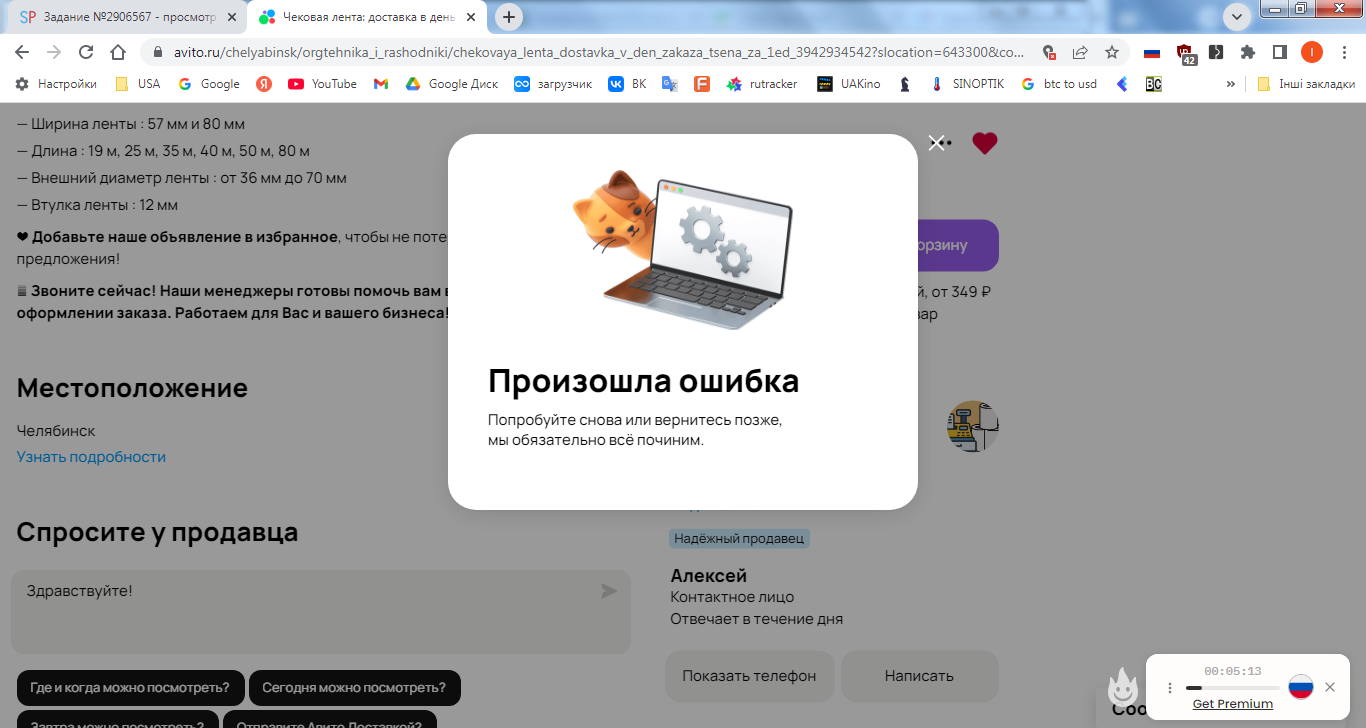Open the ВК bookmark

pos(628,84)
